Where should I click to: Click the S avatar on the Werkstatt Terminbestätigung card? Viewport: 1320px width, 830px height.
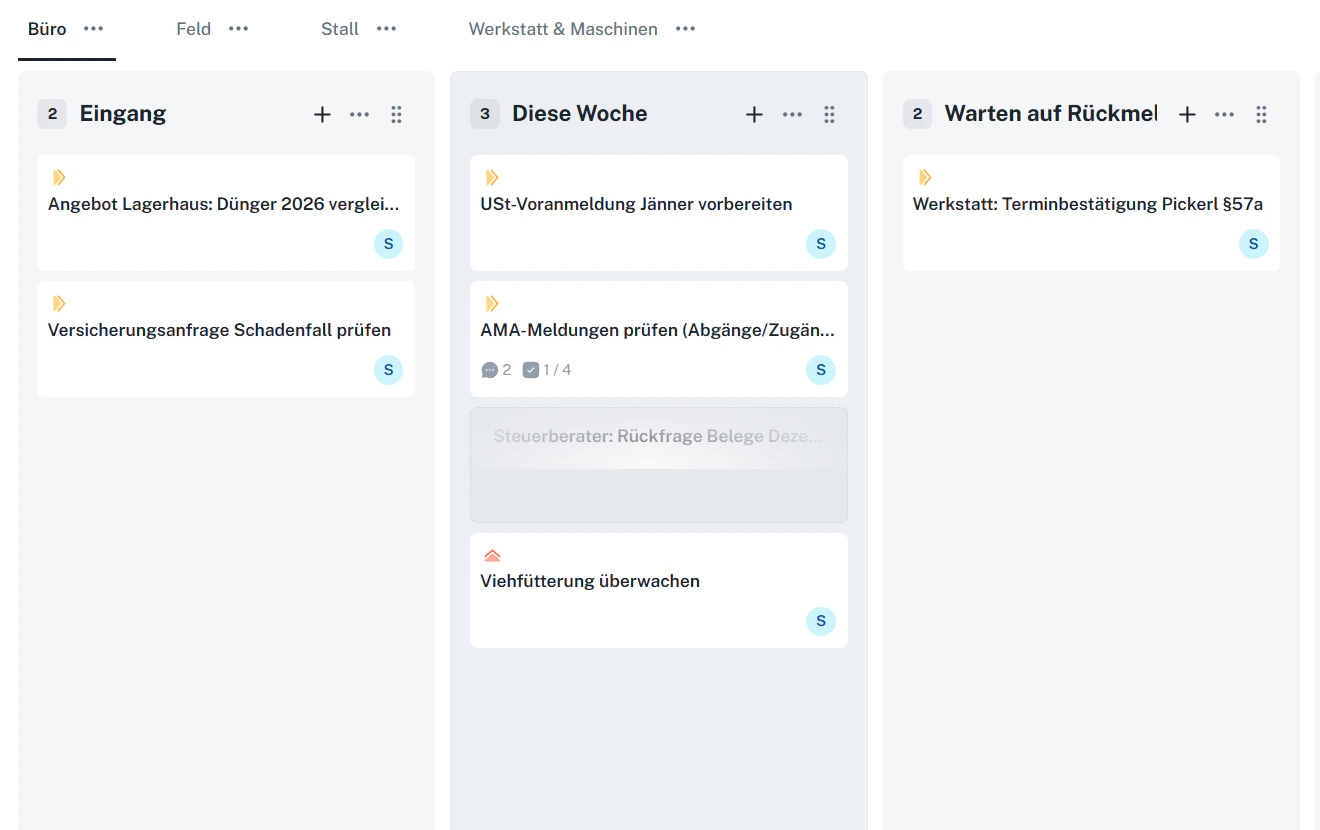[1253, 244]
